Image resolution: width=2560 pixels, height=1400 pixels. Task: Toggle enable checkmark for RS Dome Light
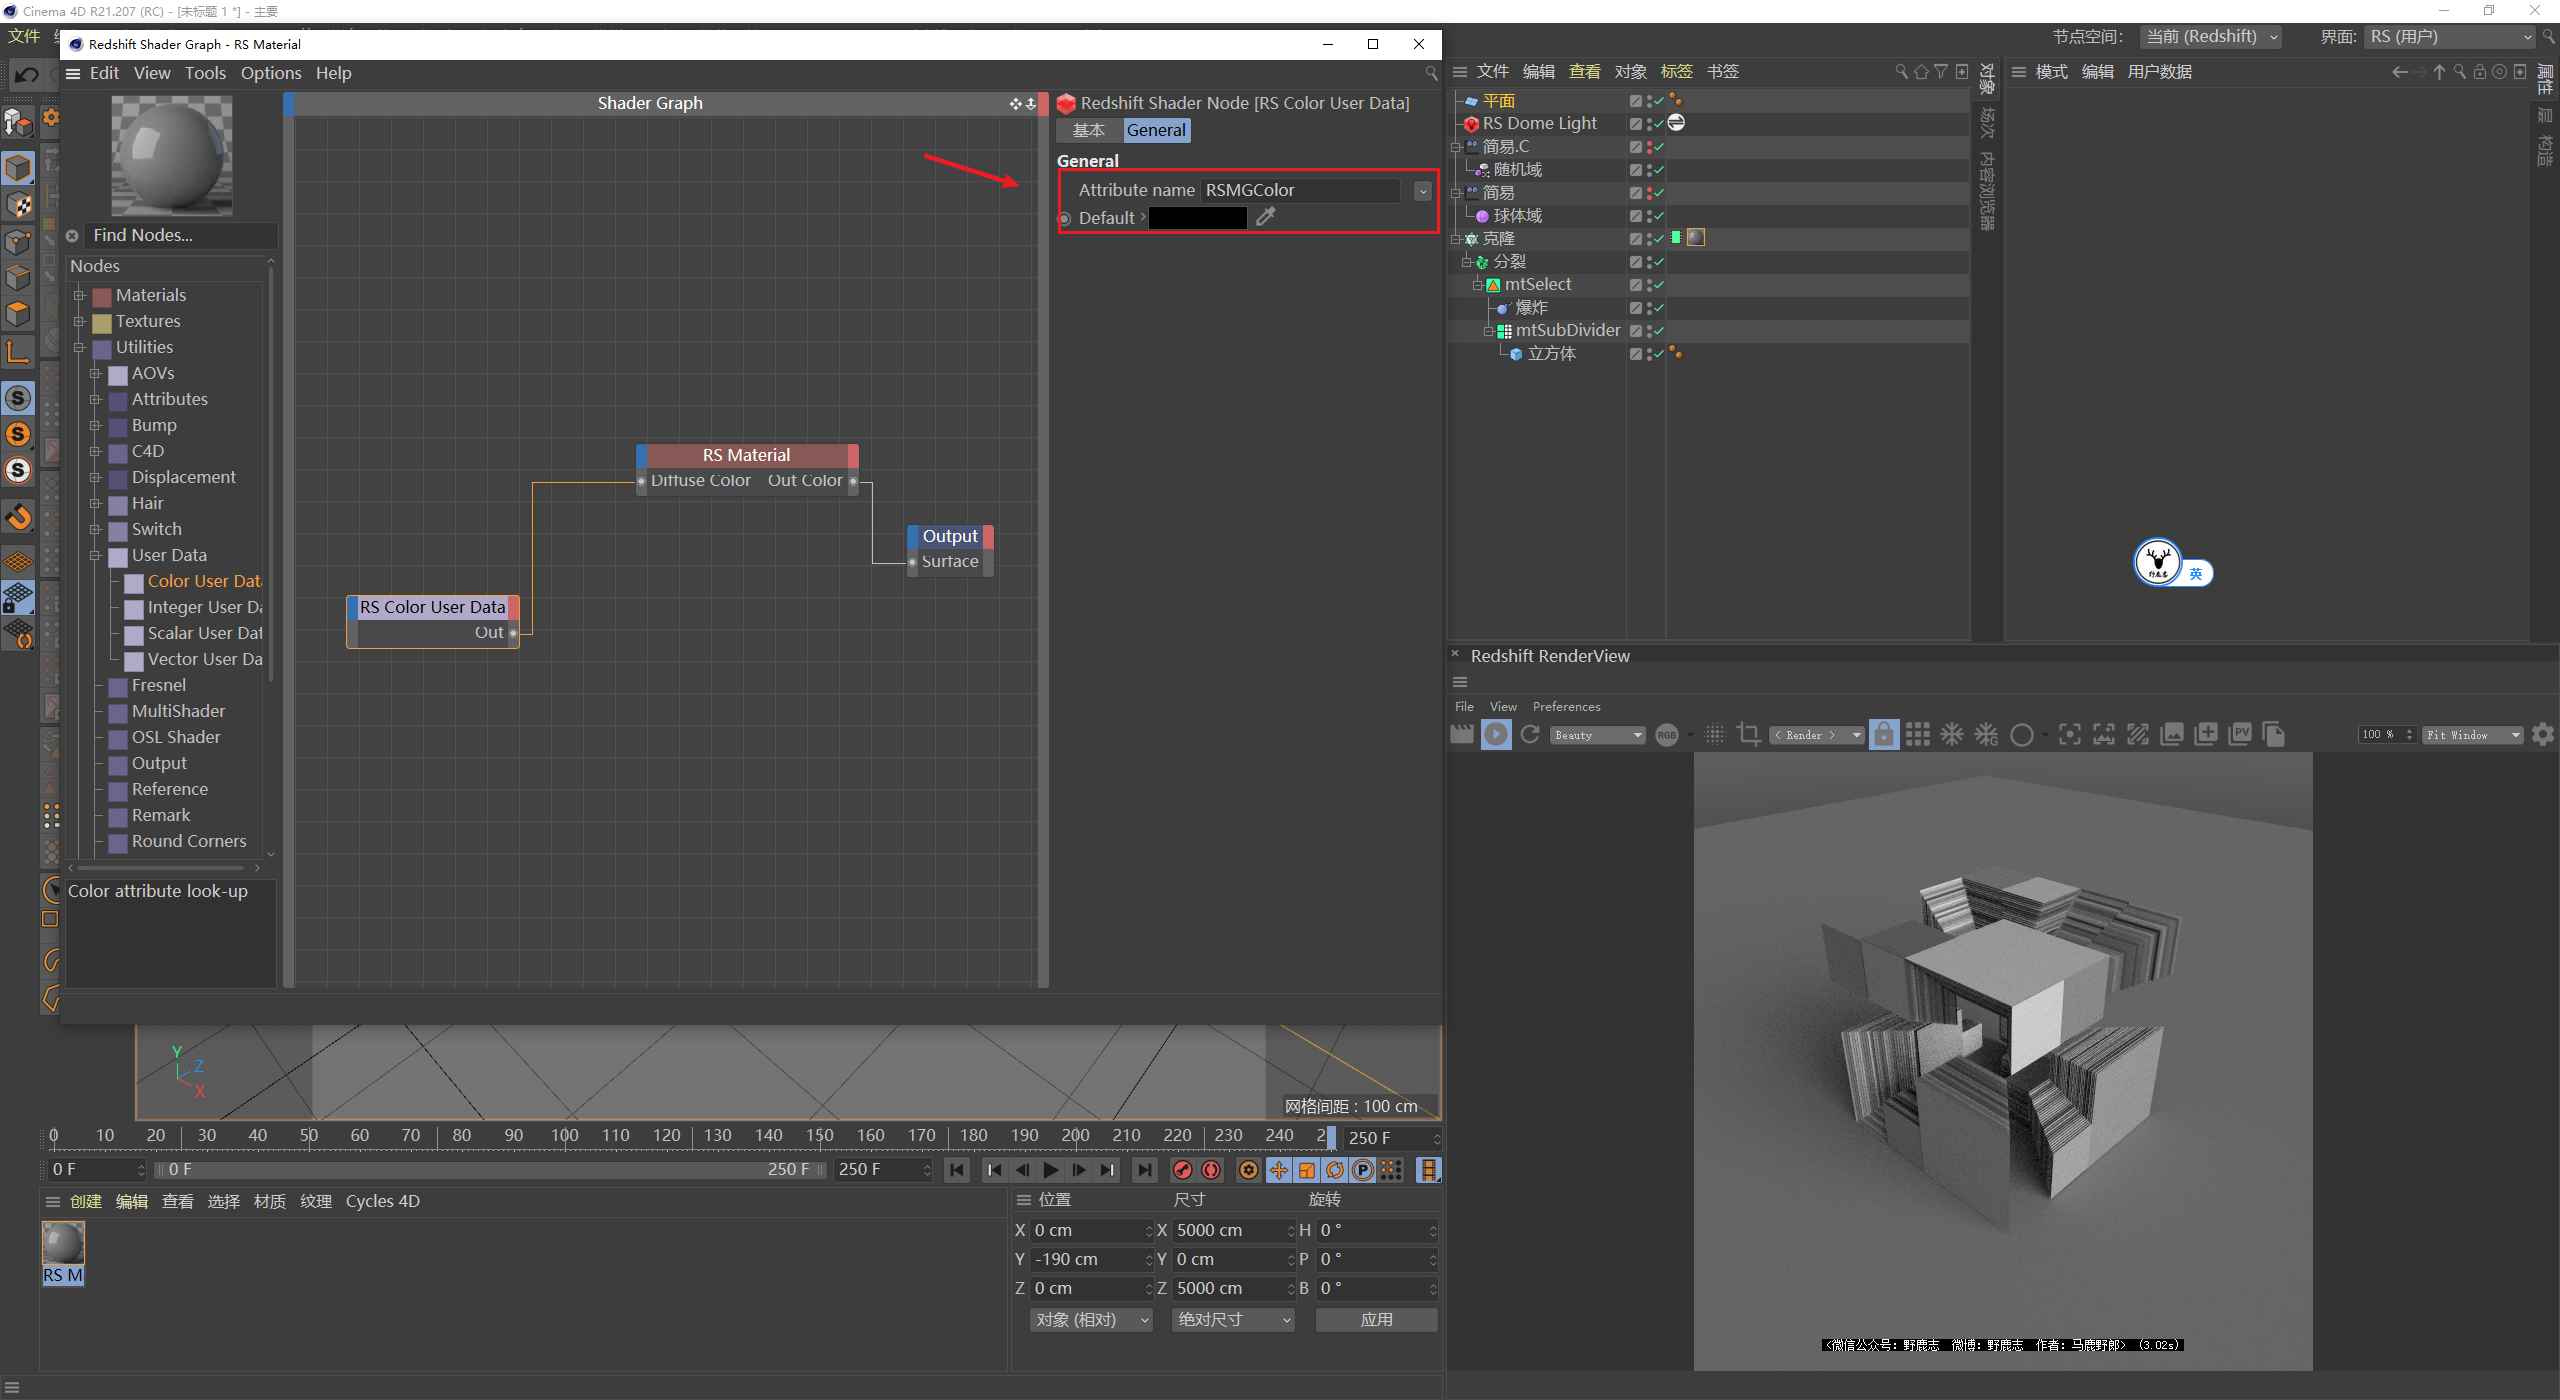(x=1659, y=124)
